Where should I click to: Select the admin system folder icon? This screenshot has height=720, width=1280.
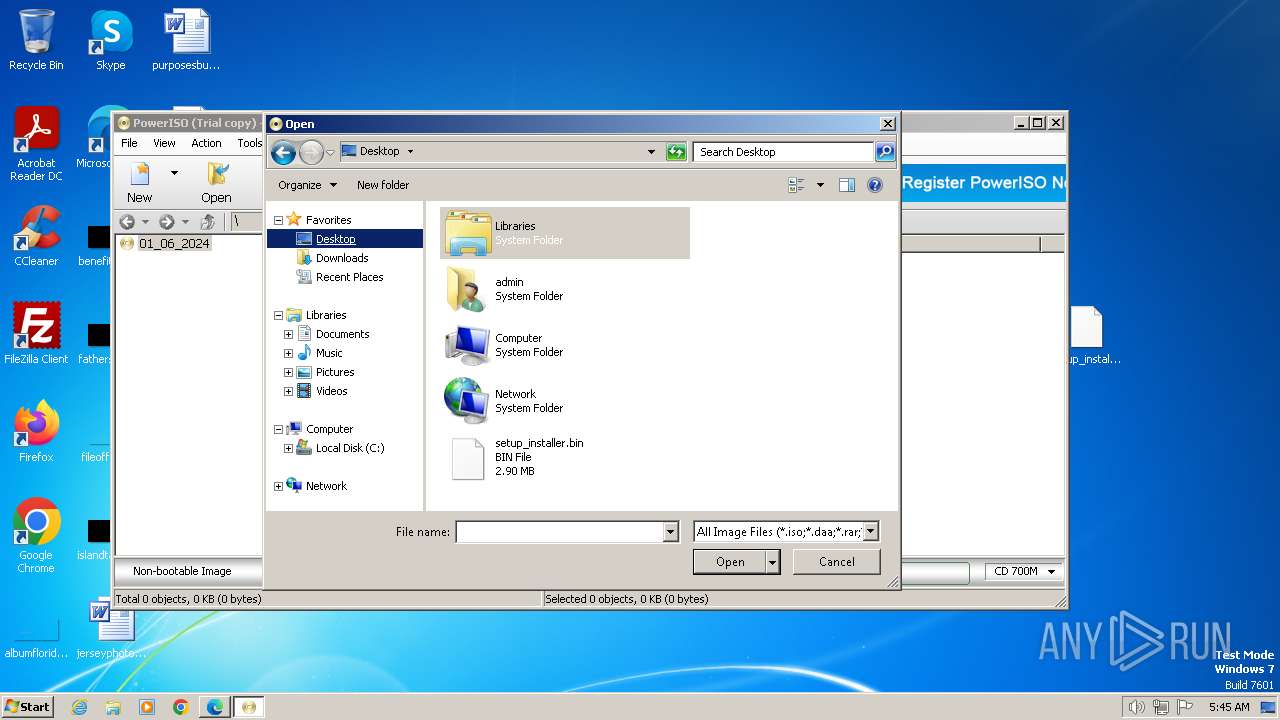467,289
